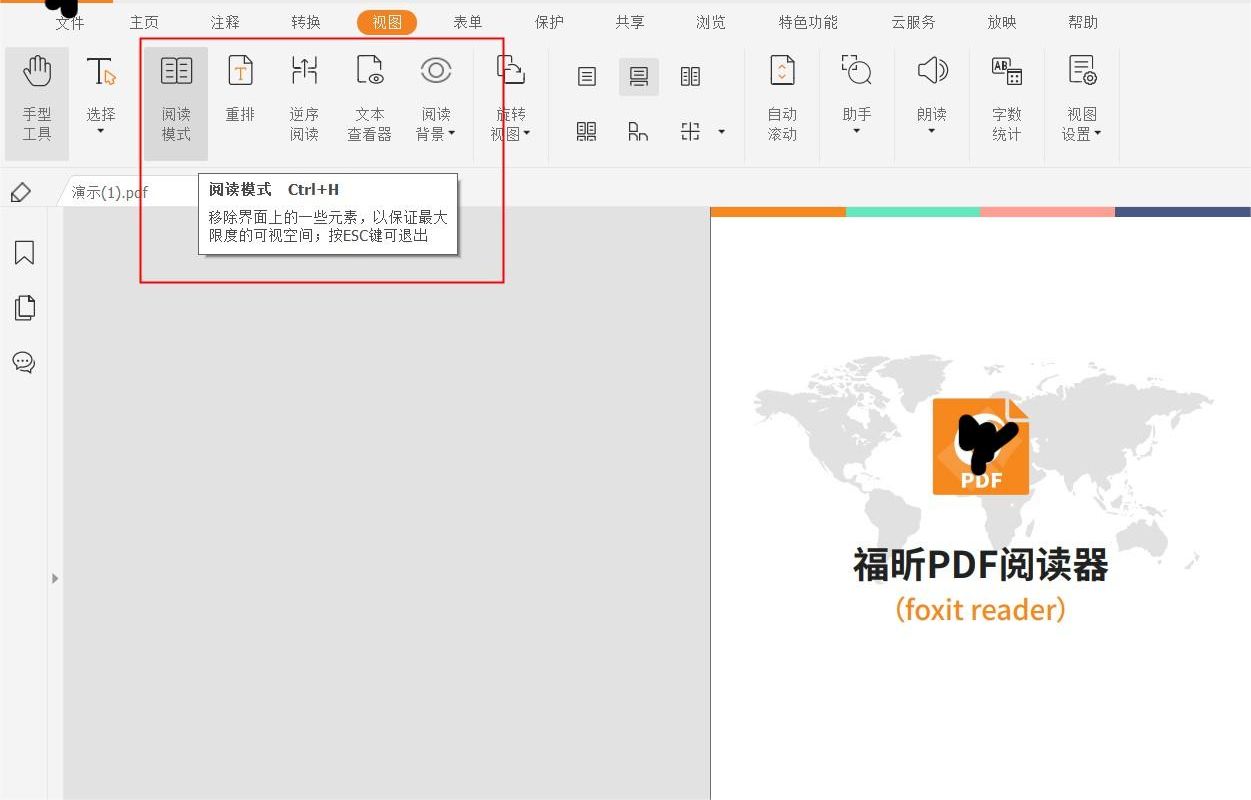The image size is (1251, 800).
Task: Activate 阅读模式 (Read Mode)
Action: pos(175,95)
